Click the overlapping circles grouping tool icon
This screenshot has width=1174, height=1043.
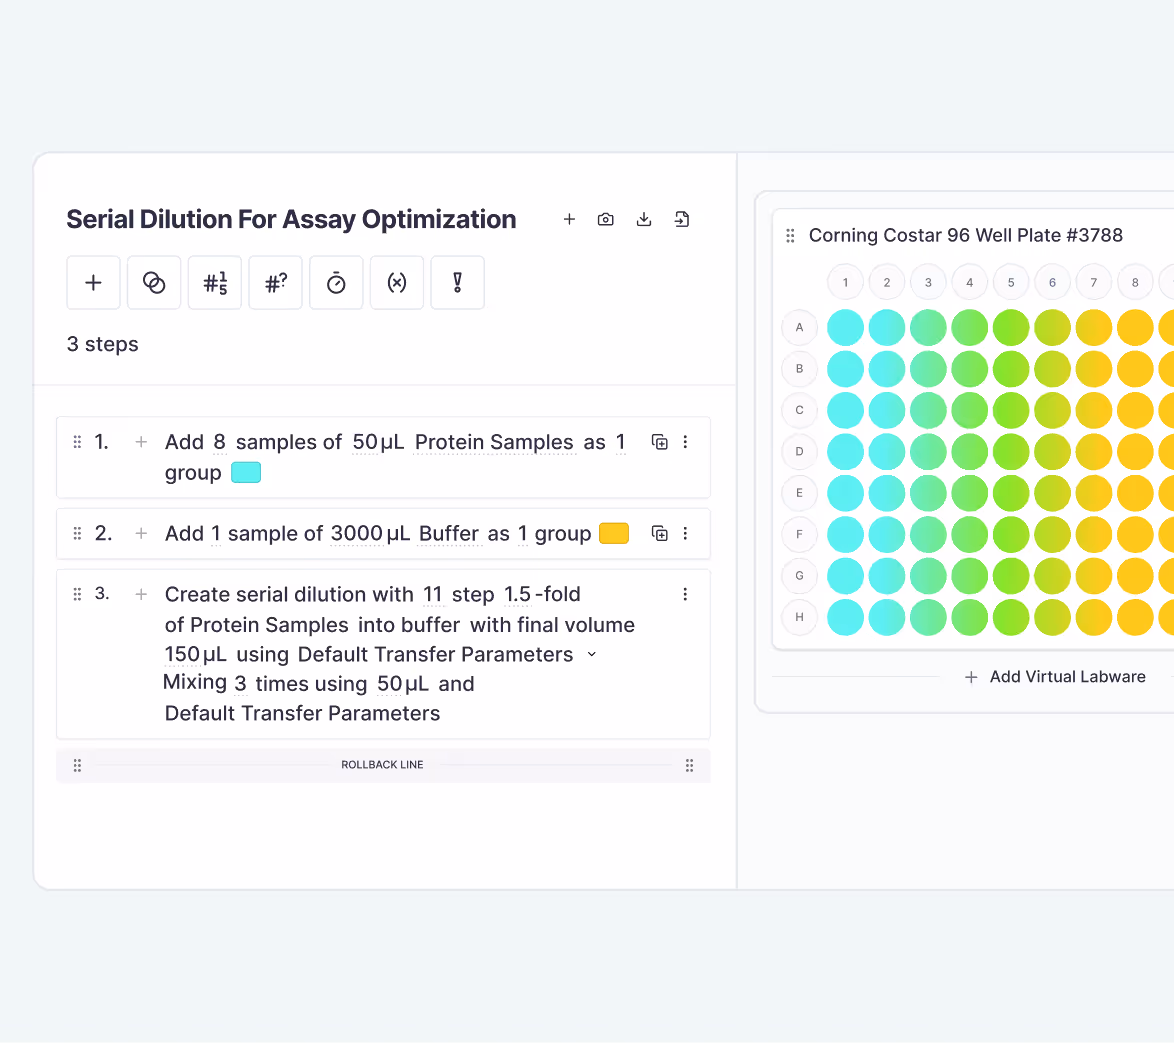[x=154, y=282]
